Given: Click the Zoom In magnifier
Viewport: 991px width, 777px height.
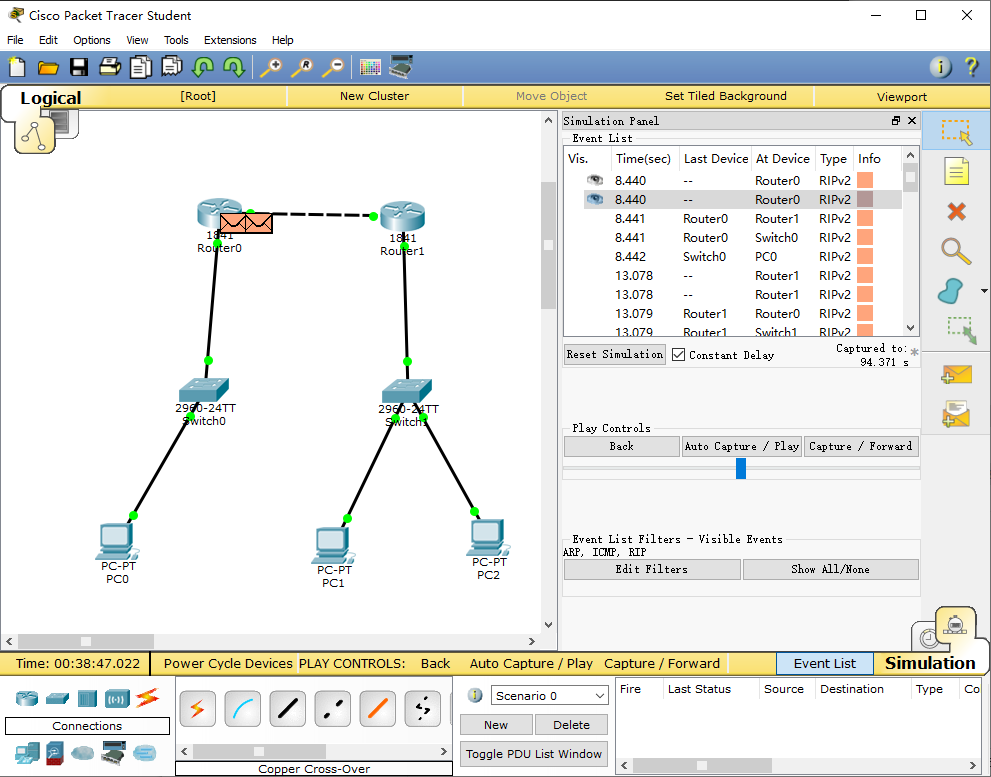Looking at the screenshot, I should (272, 67).
